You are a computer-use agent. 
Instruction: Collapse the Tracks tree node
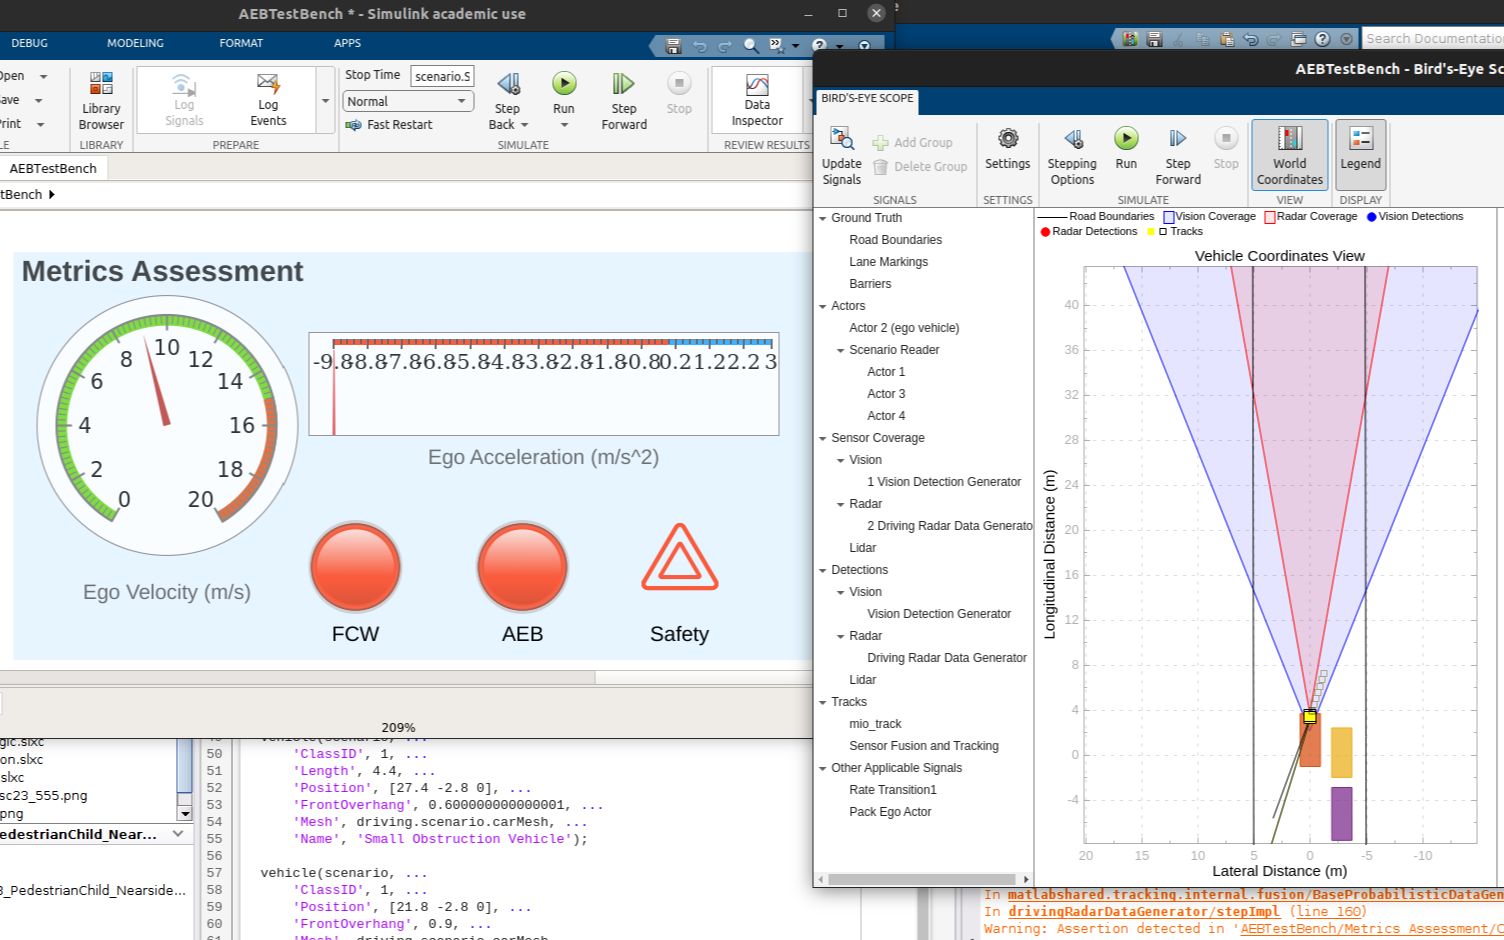(823, 702)
